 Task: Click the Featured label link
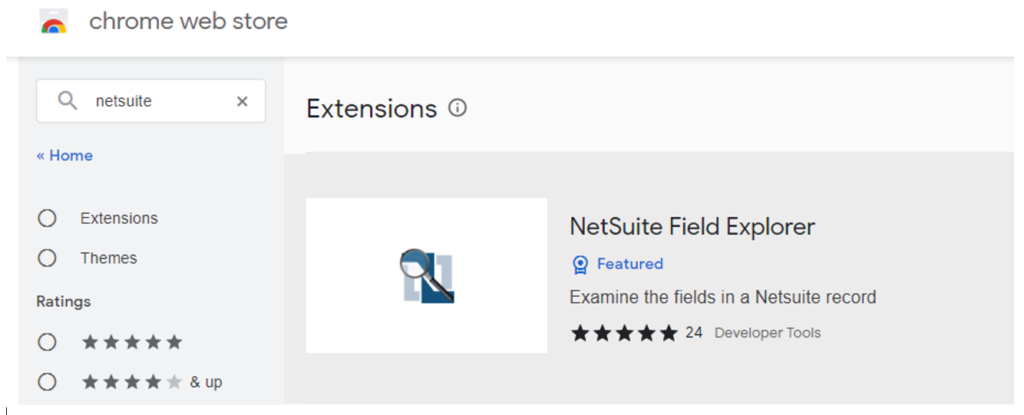click(630, 264)
